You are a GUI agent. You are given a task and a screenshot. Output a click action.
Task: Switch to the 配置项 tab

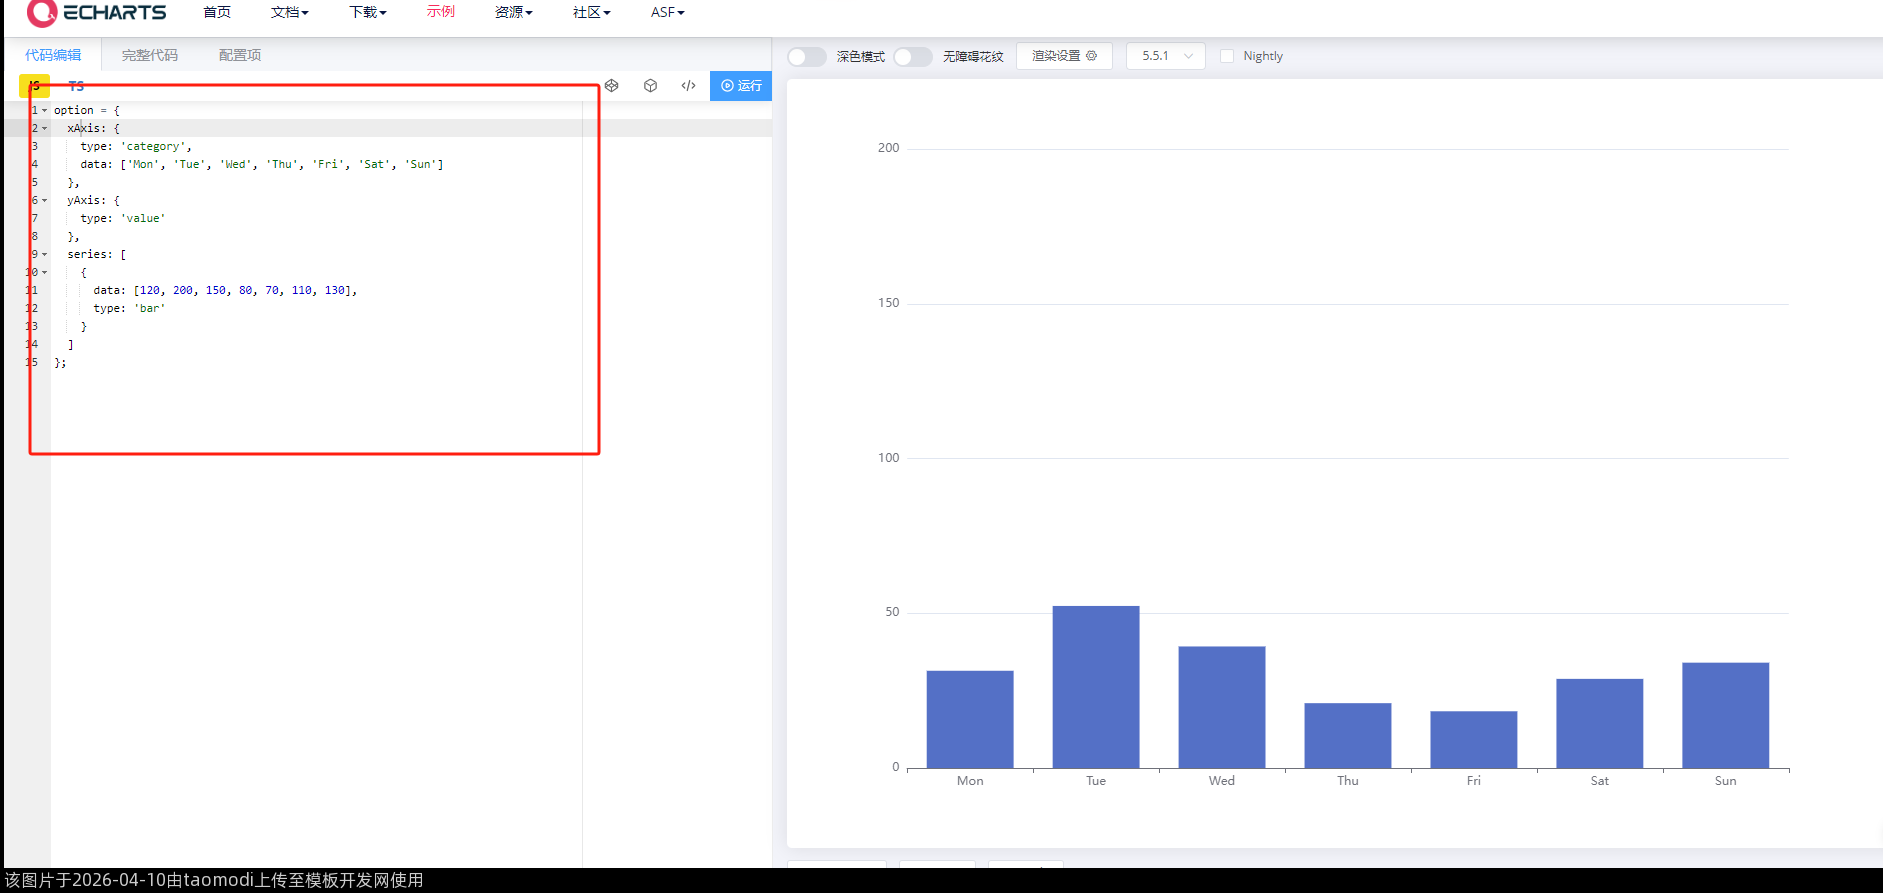pyautogui.click(x=240, y=55)
